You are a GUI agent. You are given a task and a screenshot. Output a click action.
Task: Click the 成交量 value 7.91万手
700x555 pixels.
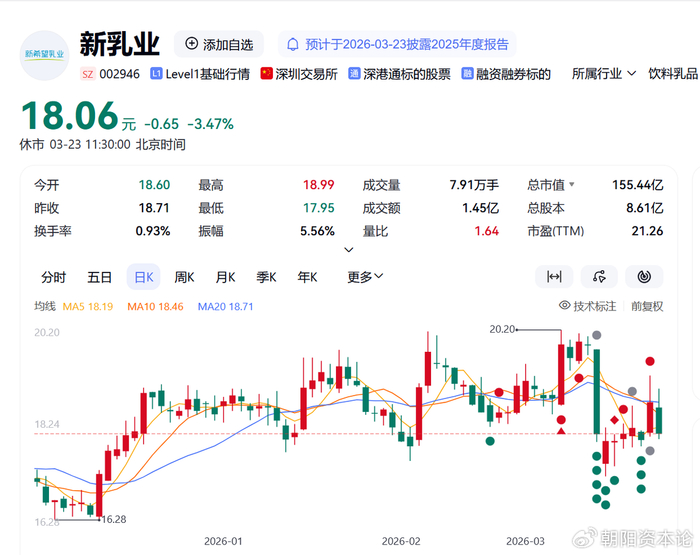tap(474, 184)
